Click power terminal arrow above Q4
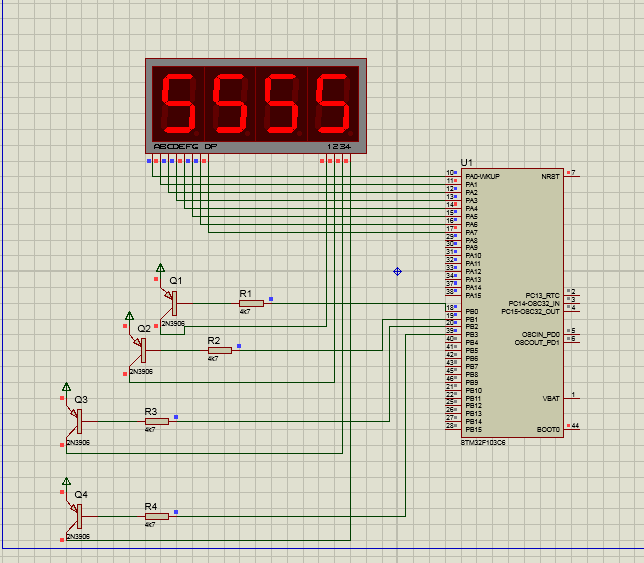Screen dimensions: 644x563 coord(66,482)
